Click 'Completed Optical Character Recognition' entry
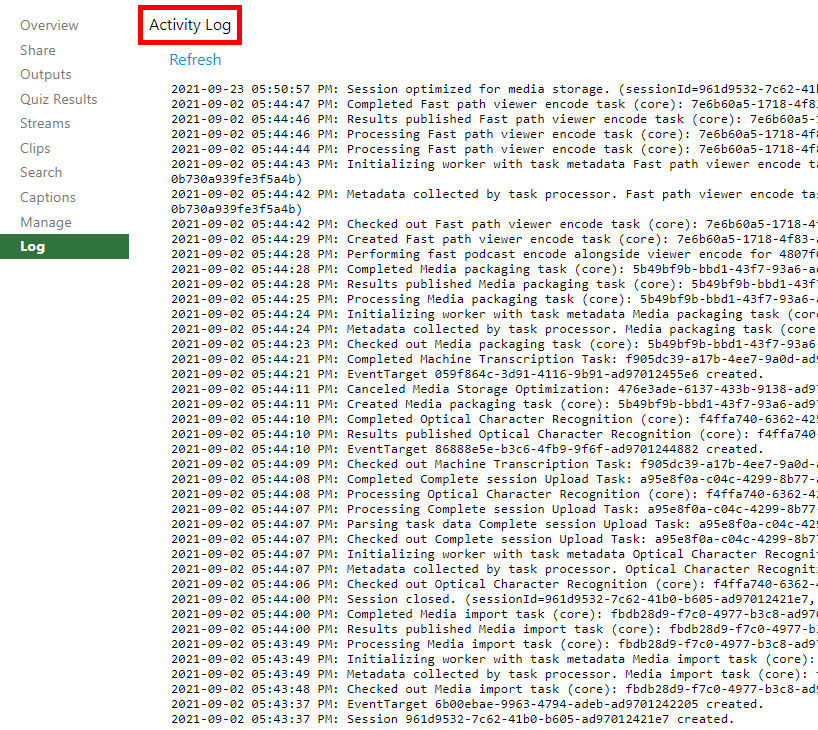The image size is (818, 730). tap(494, 420)
